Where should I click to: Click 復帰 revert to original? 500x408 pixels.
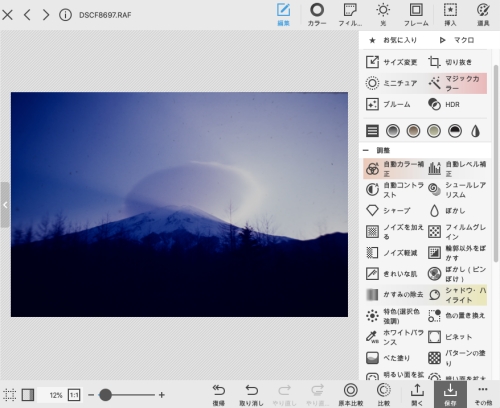tap(218, 395)
